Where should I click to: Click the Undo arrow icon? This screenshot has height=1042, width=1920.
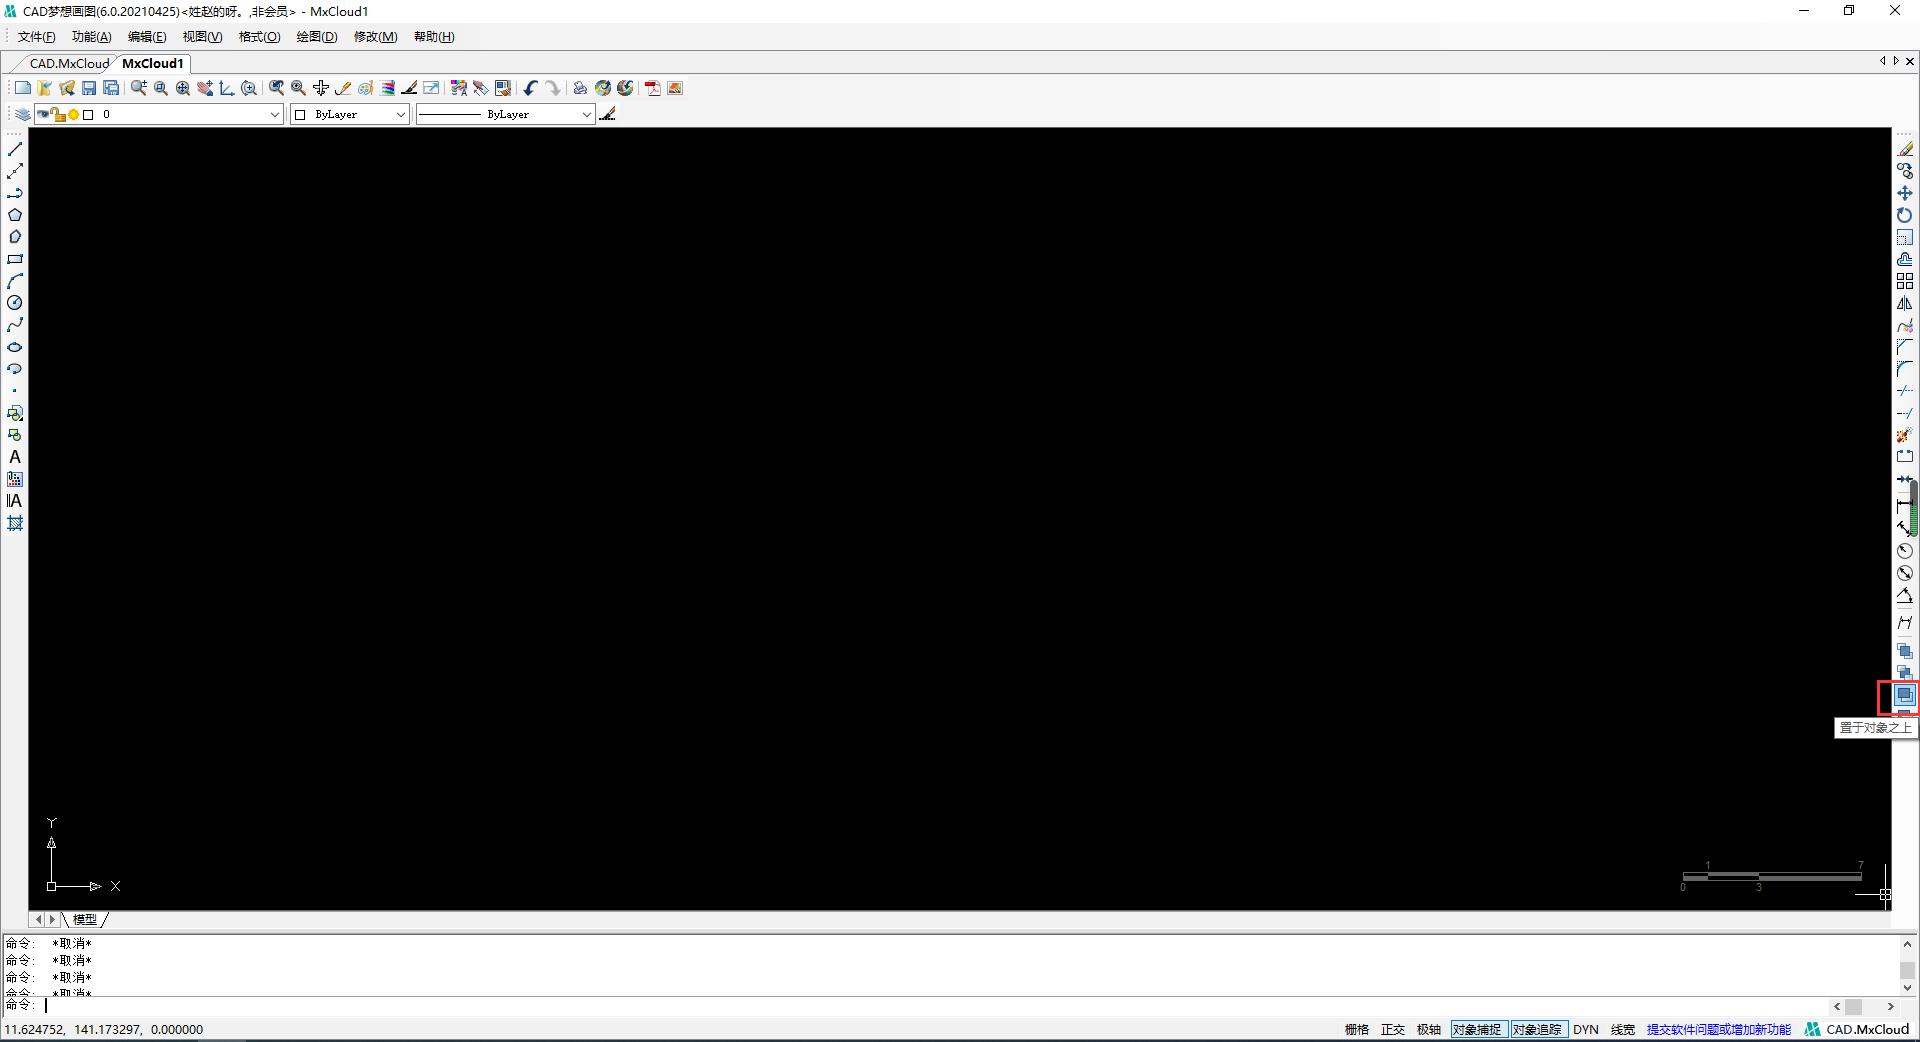[530, 88]
